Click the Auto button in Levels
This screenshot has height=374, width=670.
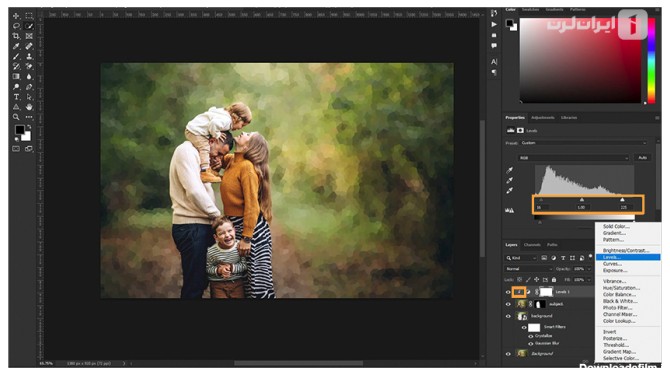tap(642, 158)
